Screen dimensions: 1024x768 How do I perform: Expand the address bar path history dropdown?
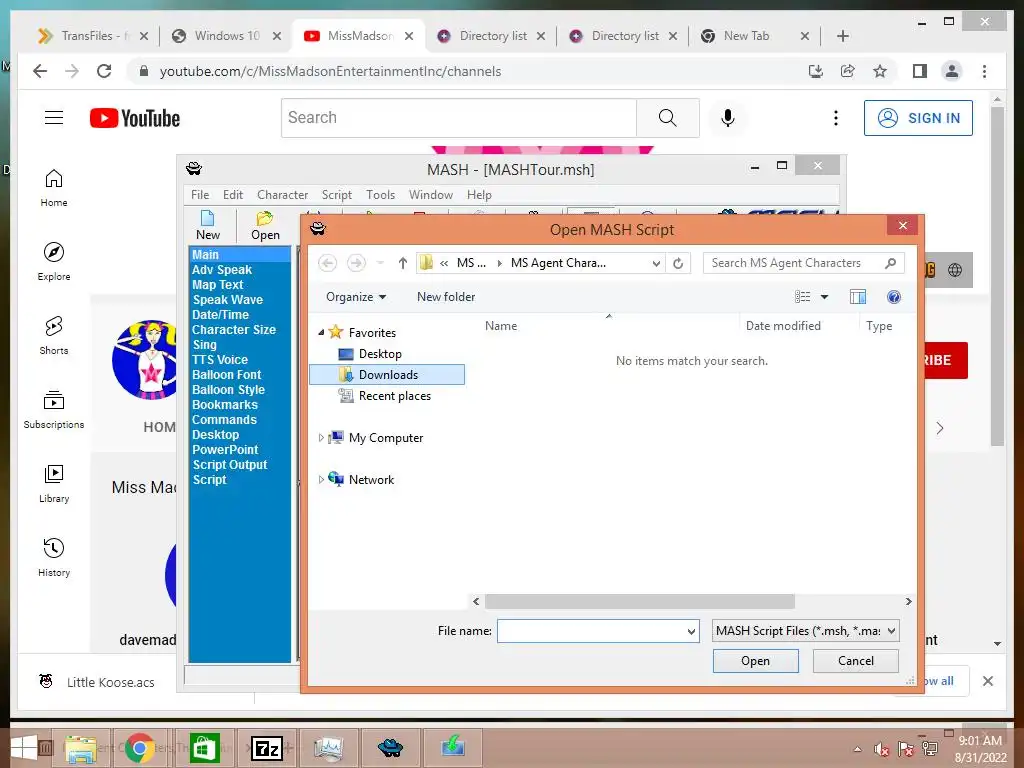656,263
